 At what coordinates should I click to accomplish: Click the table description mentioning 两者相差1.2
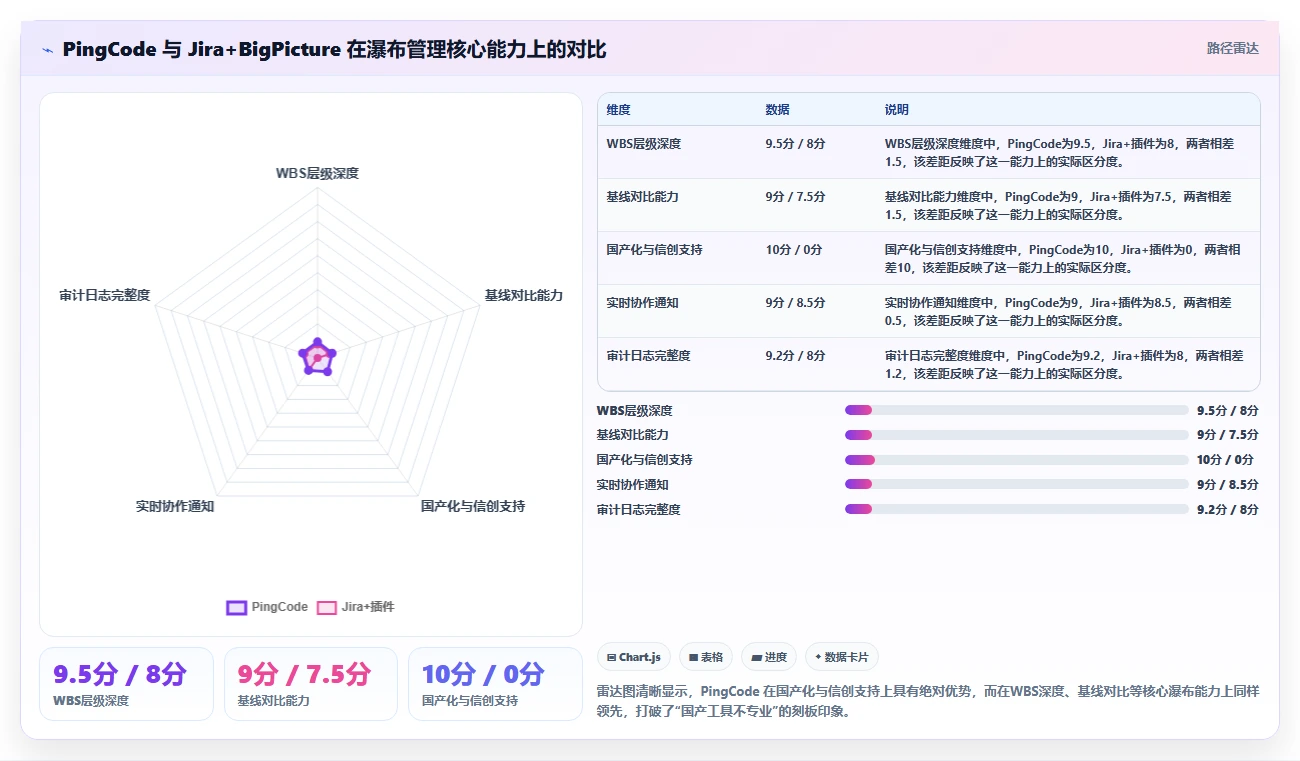point(1064,365)
